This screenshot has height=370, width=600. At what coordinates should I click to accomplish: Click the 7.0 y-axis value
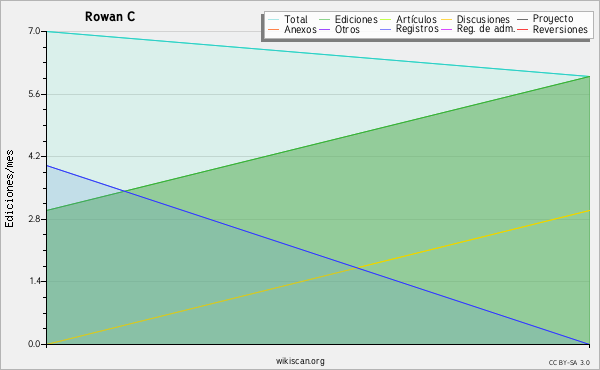[x=34, y=31]
